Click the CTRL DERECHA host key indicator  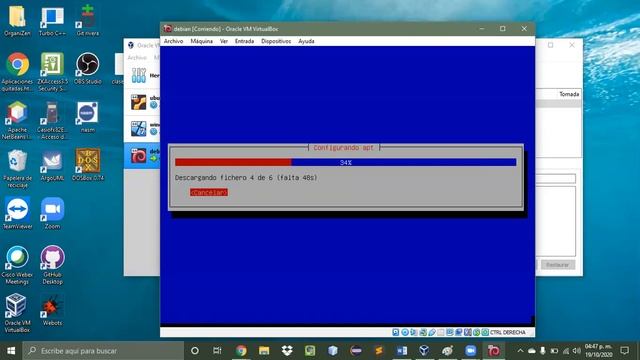pyautogui.click(x=508, y=333)
